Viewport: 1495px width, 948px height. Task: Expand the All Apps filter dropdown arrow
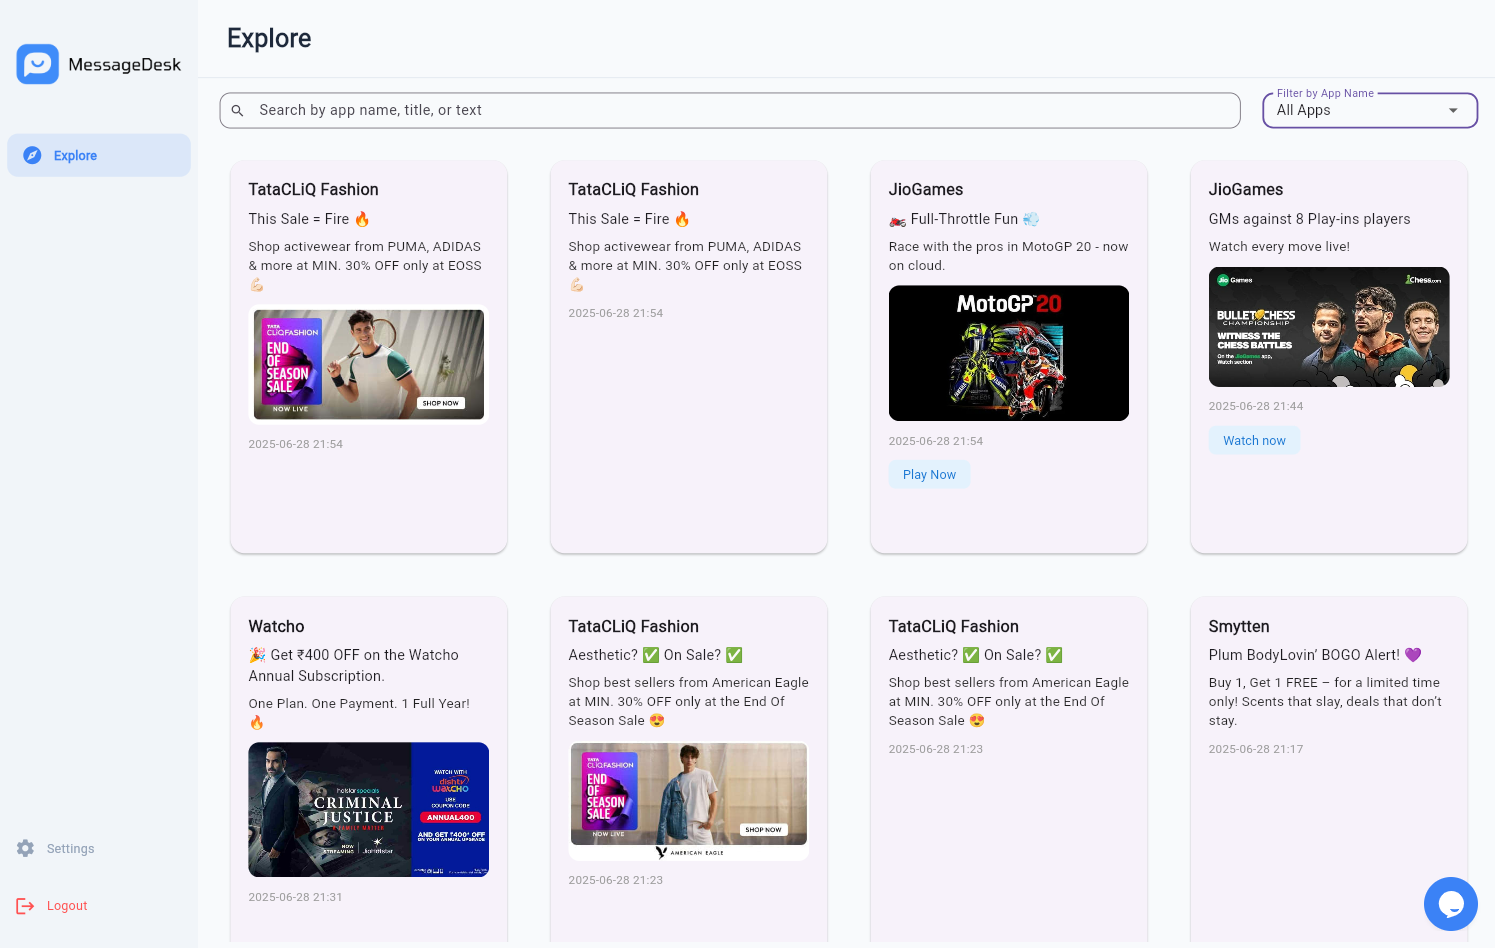1453,110
